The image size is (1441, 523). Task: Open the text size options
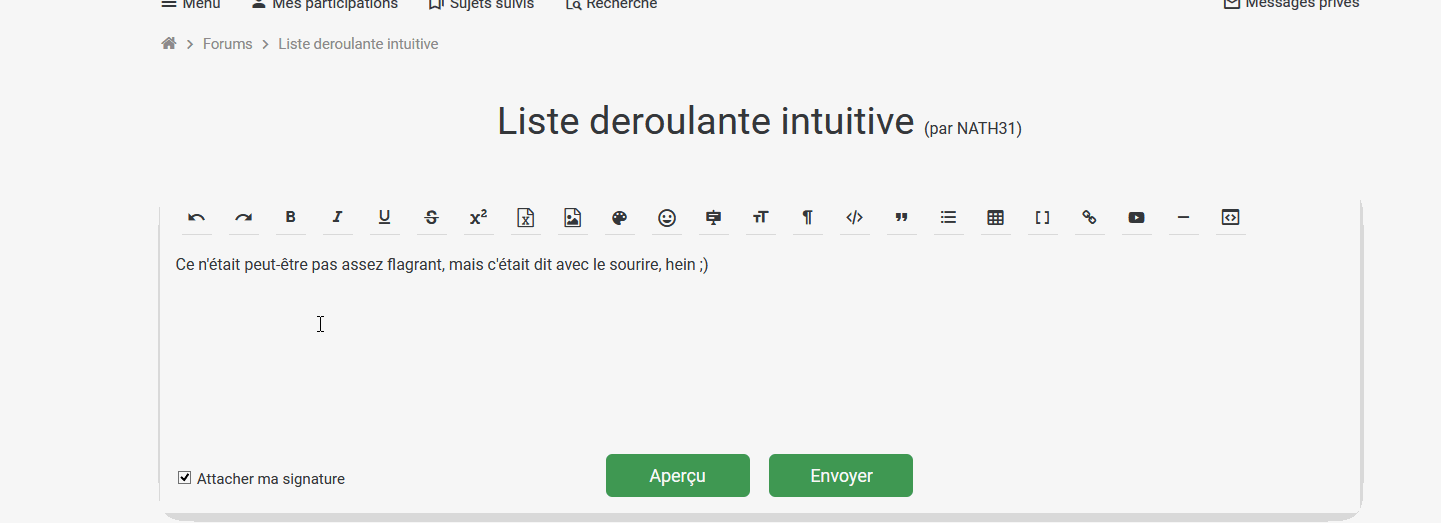coord(761,218)
